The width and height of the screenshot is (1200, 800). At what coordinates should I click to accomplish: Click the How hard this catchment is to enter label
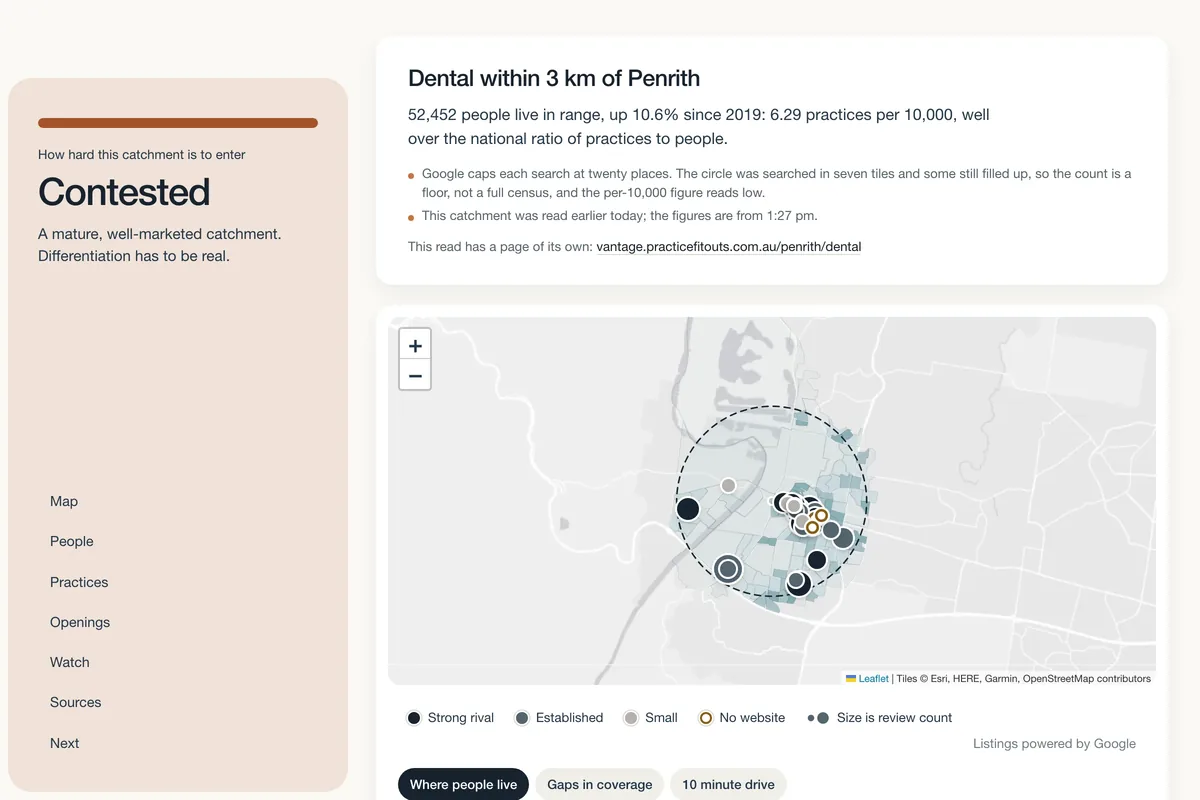tap(142, 155)
